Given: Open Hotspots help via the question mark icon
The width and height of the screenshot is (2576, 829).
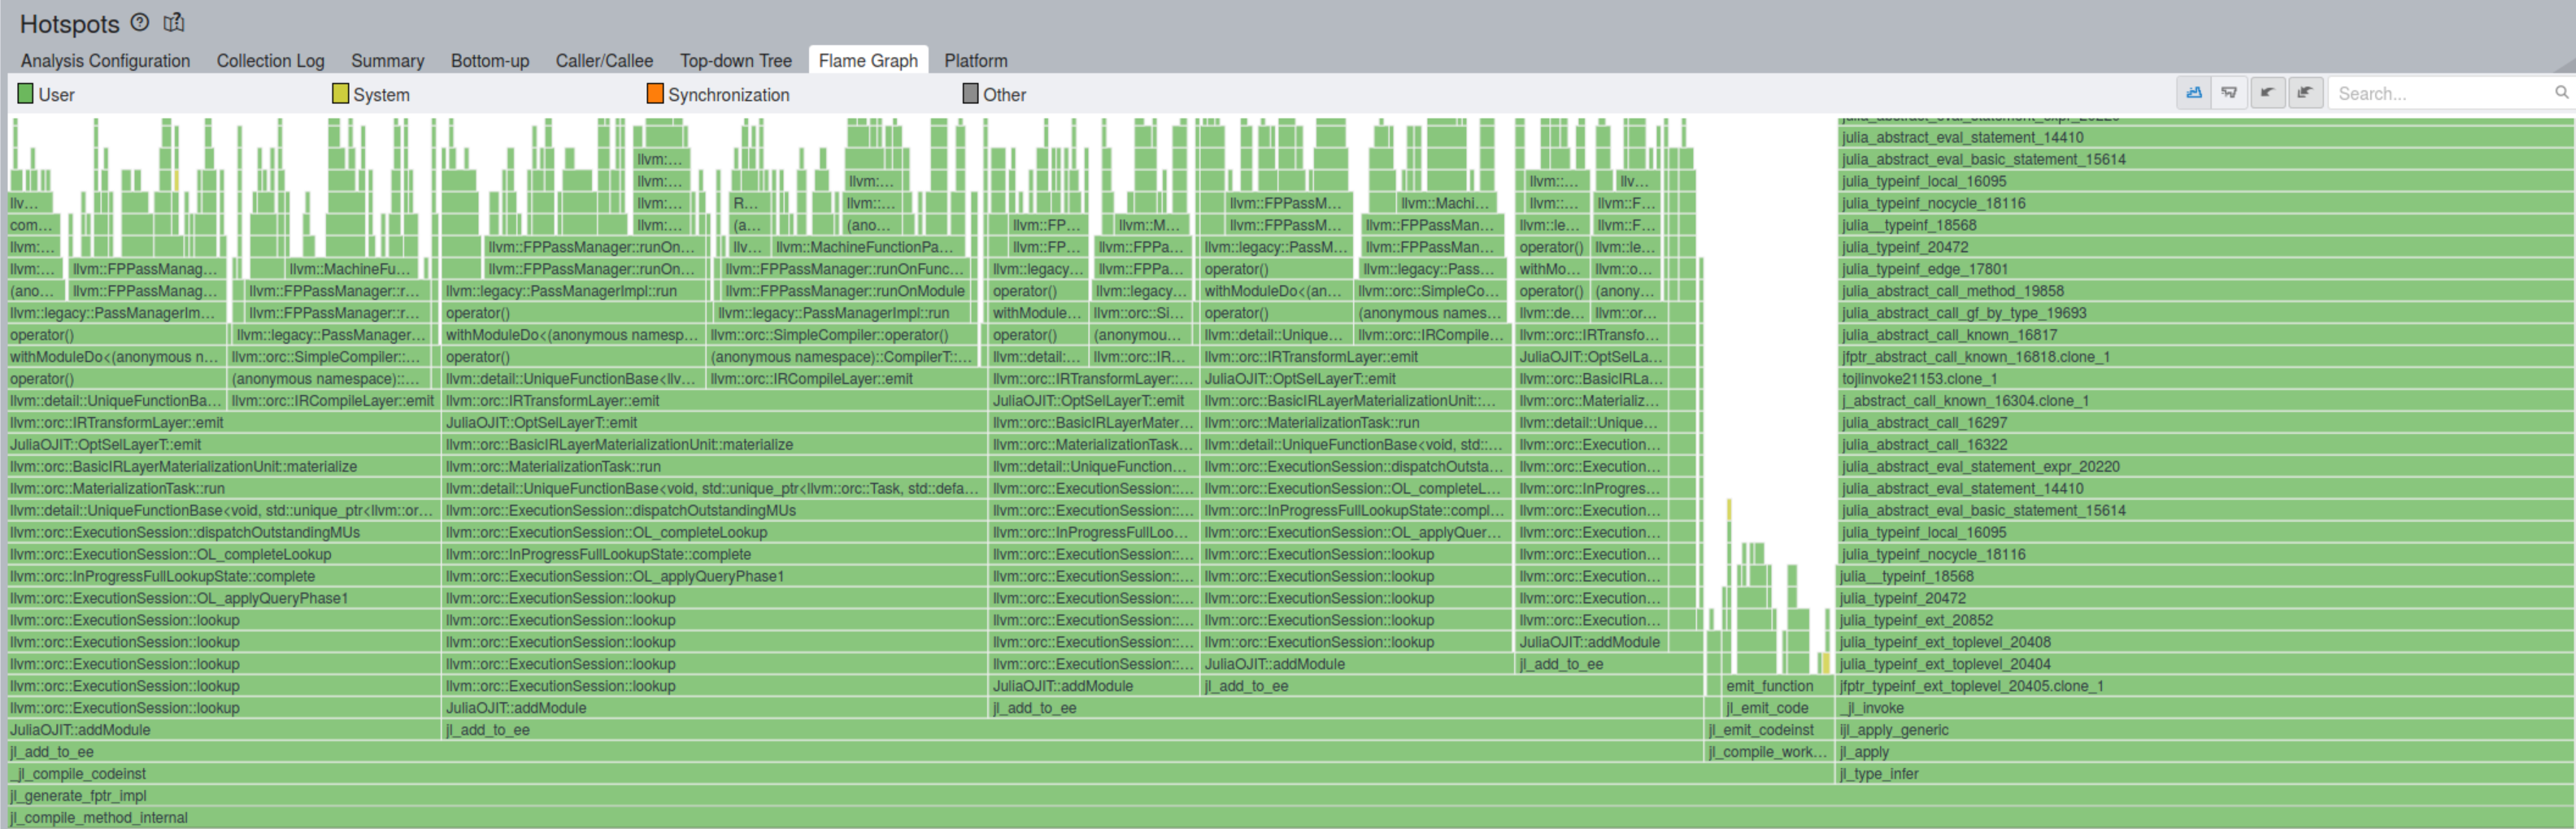Looking at the screenshot, I should click(139, 21).
